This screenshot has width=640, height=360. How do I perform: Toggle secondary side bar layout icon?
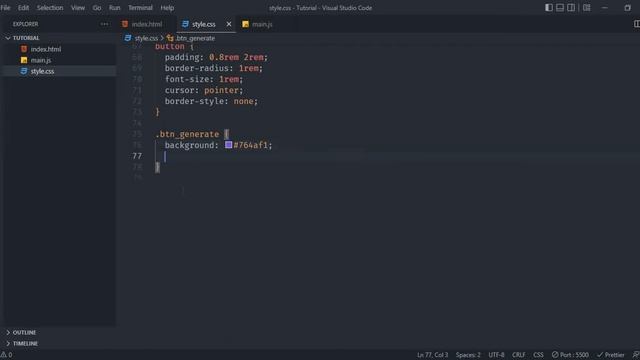click(571, 8)
